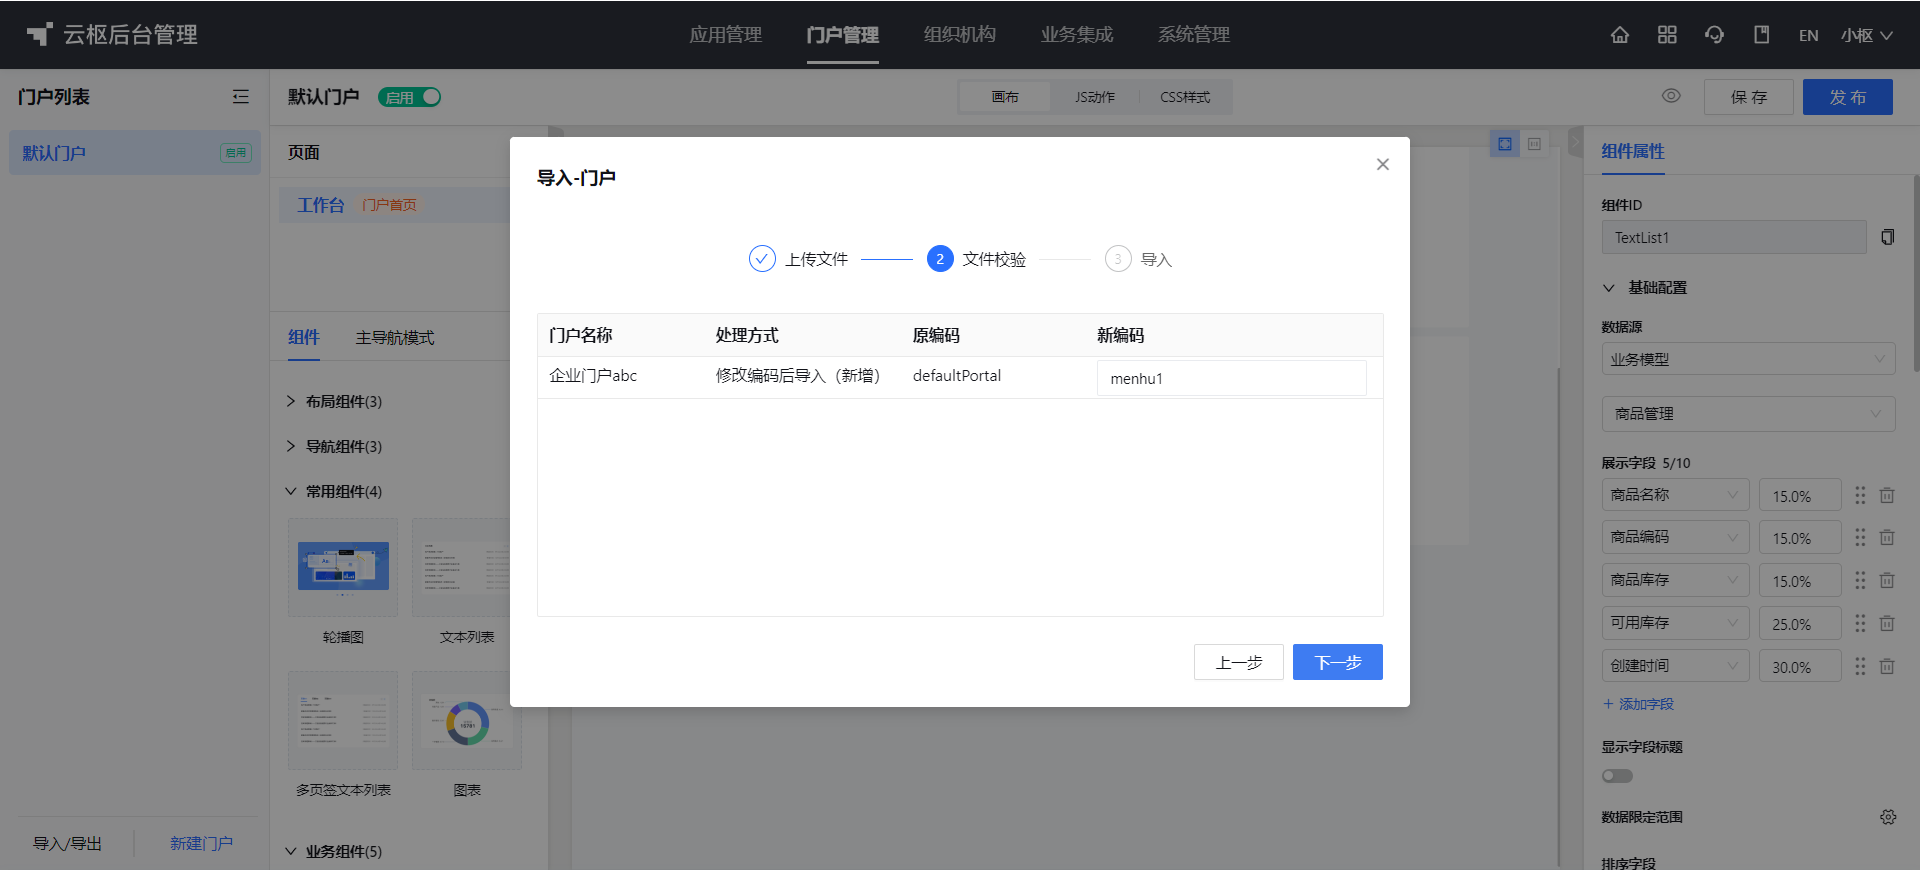Click the drag handle of the 创建时间 row

click(1860, 666)
